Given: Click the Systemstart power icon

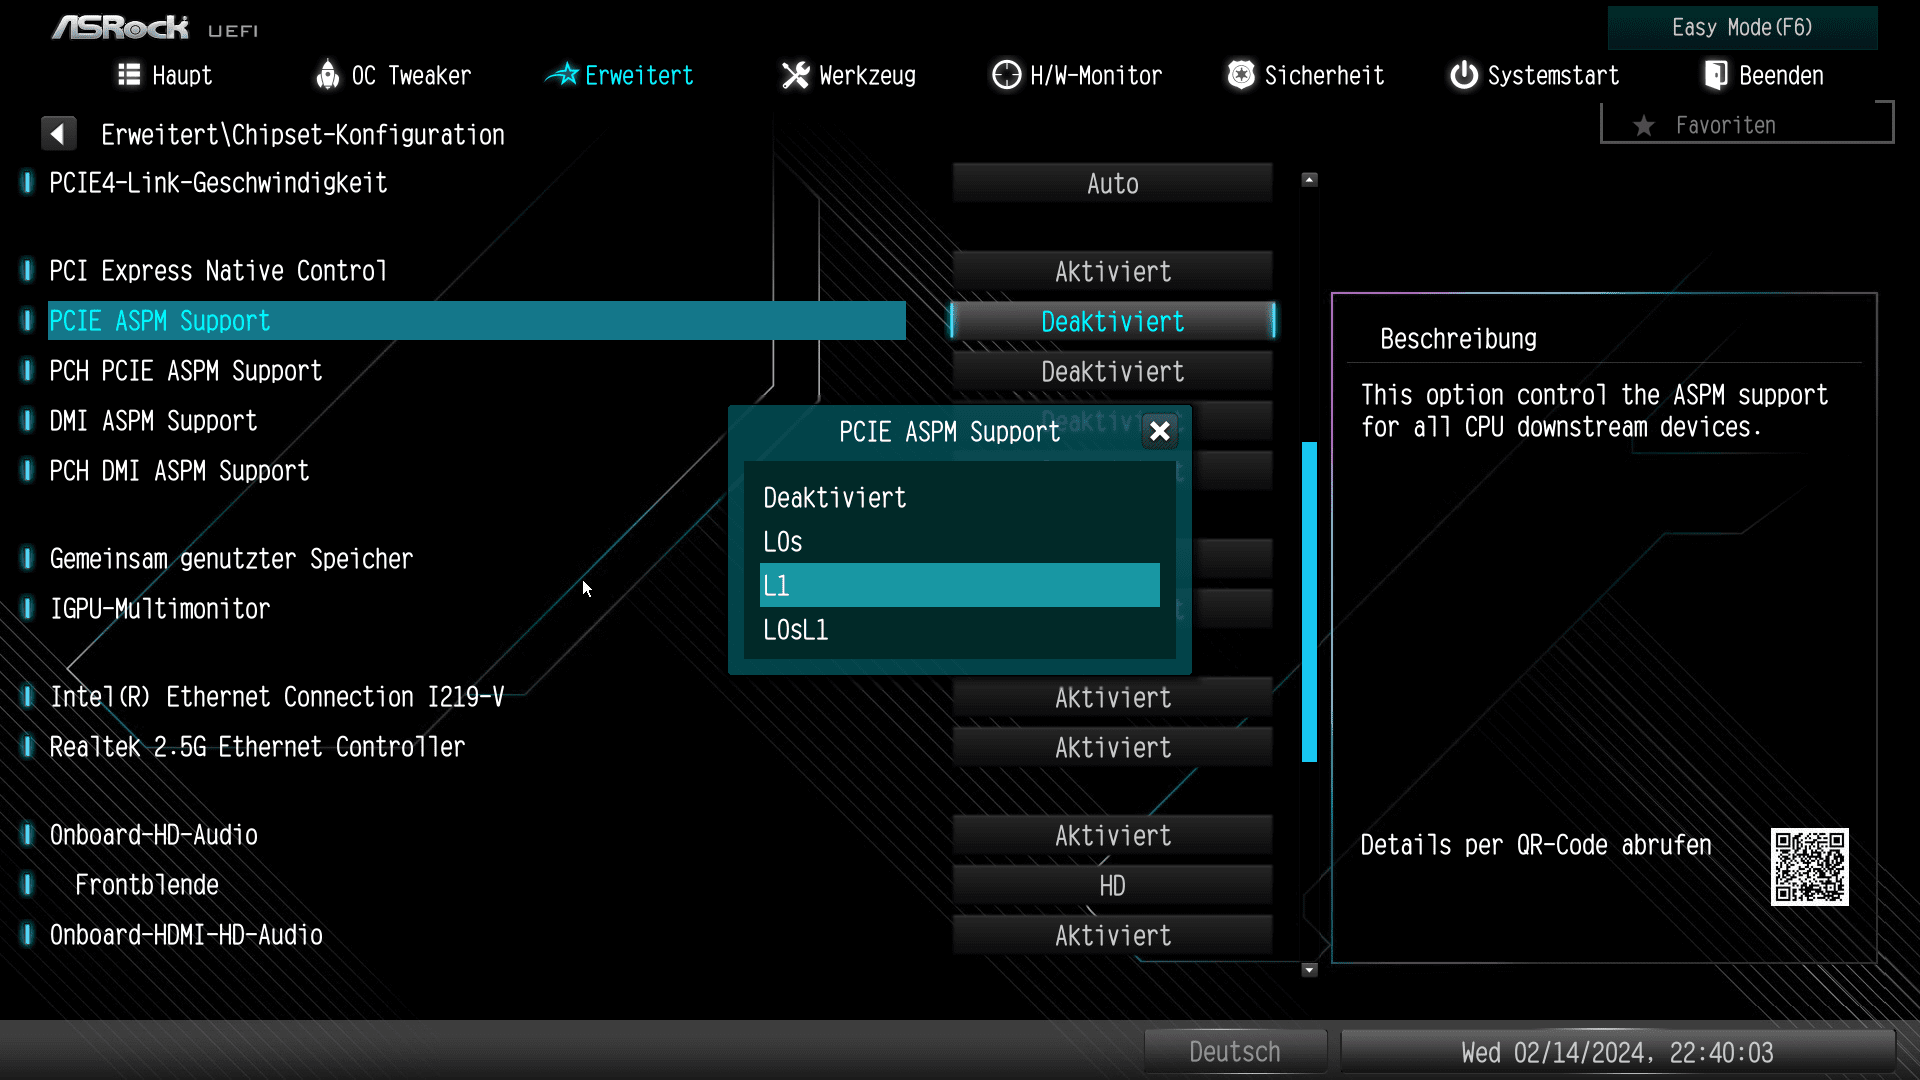Looking at the screenshot, I should click(1464, 75).
